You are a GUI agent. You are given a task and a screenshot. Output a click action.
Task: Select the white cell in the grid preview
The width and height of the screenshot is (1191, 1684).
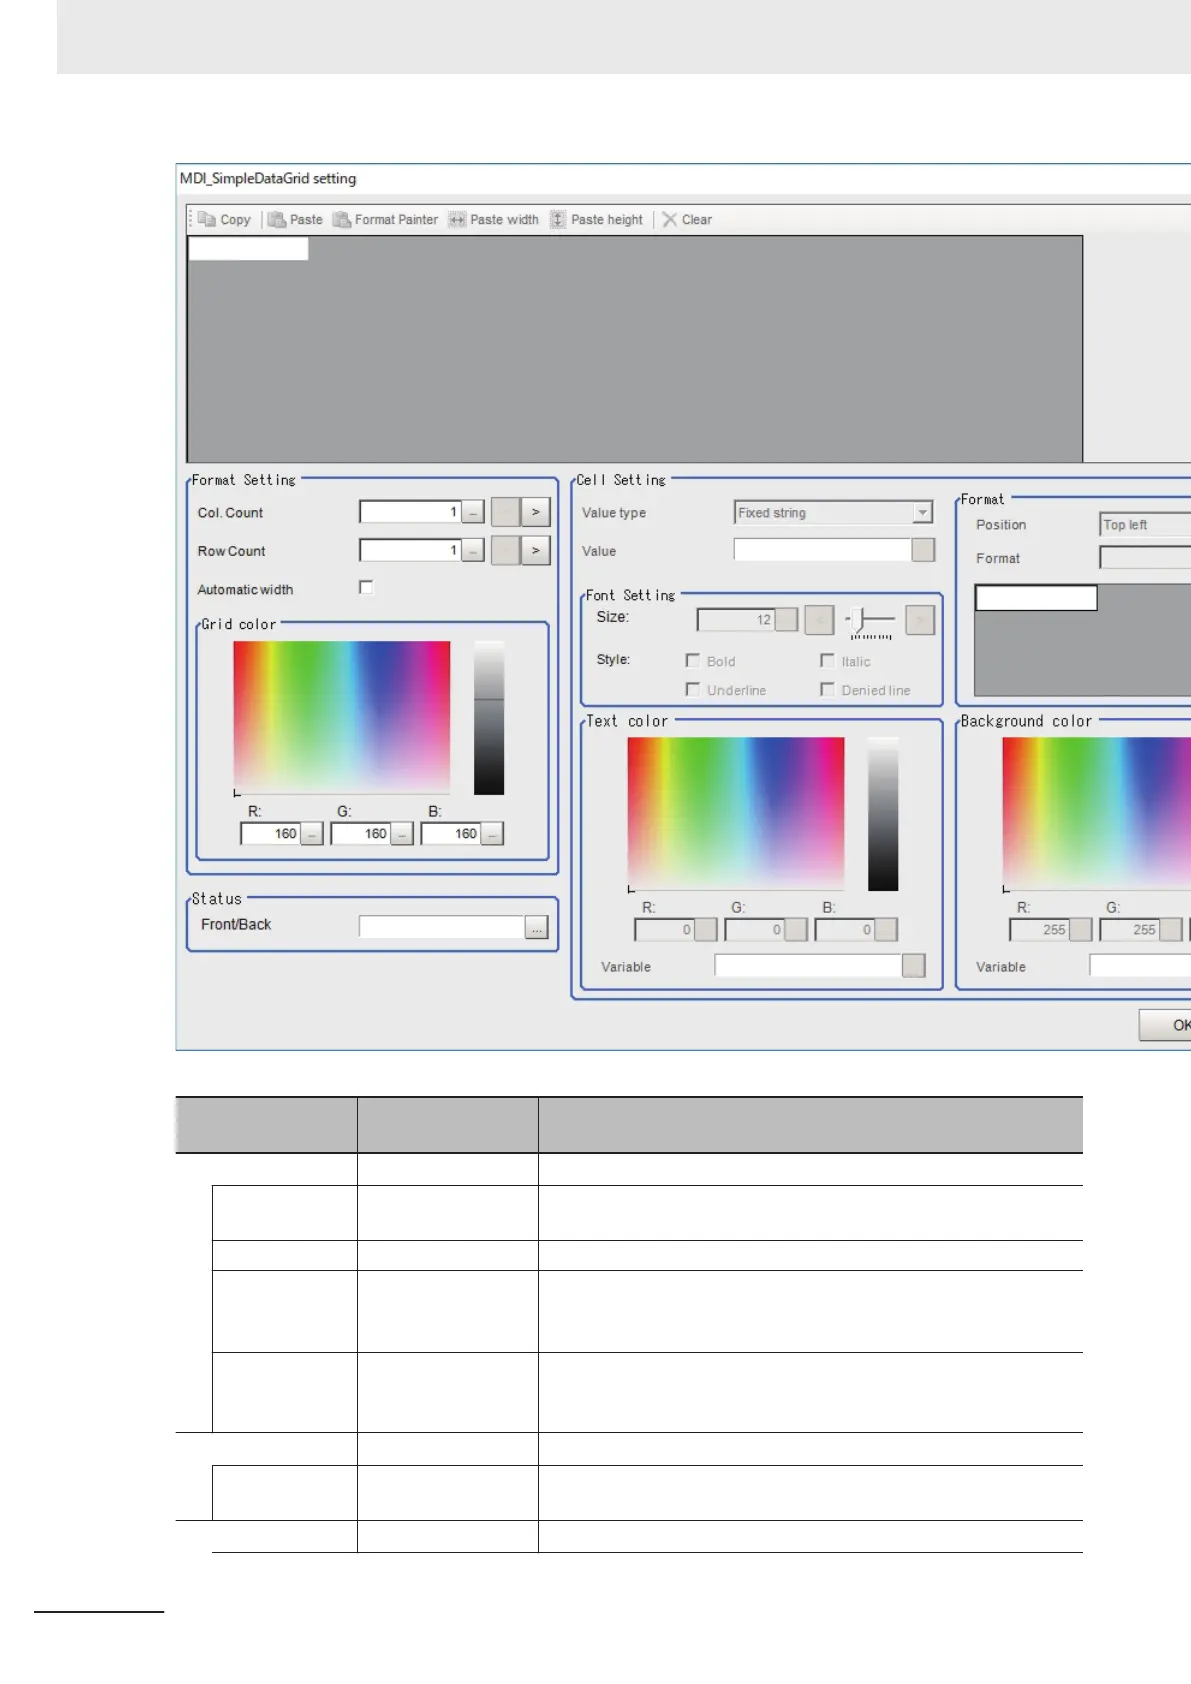[248, 248]
